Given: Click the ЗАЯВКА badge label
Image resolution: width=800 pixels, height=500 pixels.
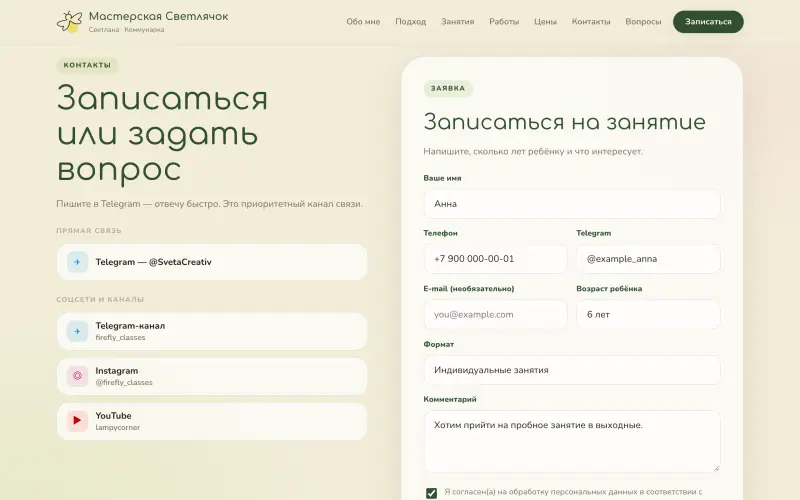Looking at the screenshot, I should [448, 88].
